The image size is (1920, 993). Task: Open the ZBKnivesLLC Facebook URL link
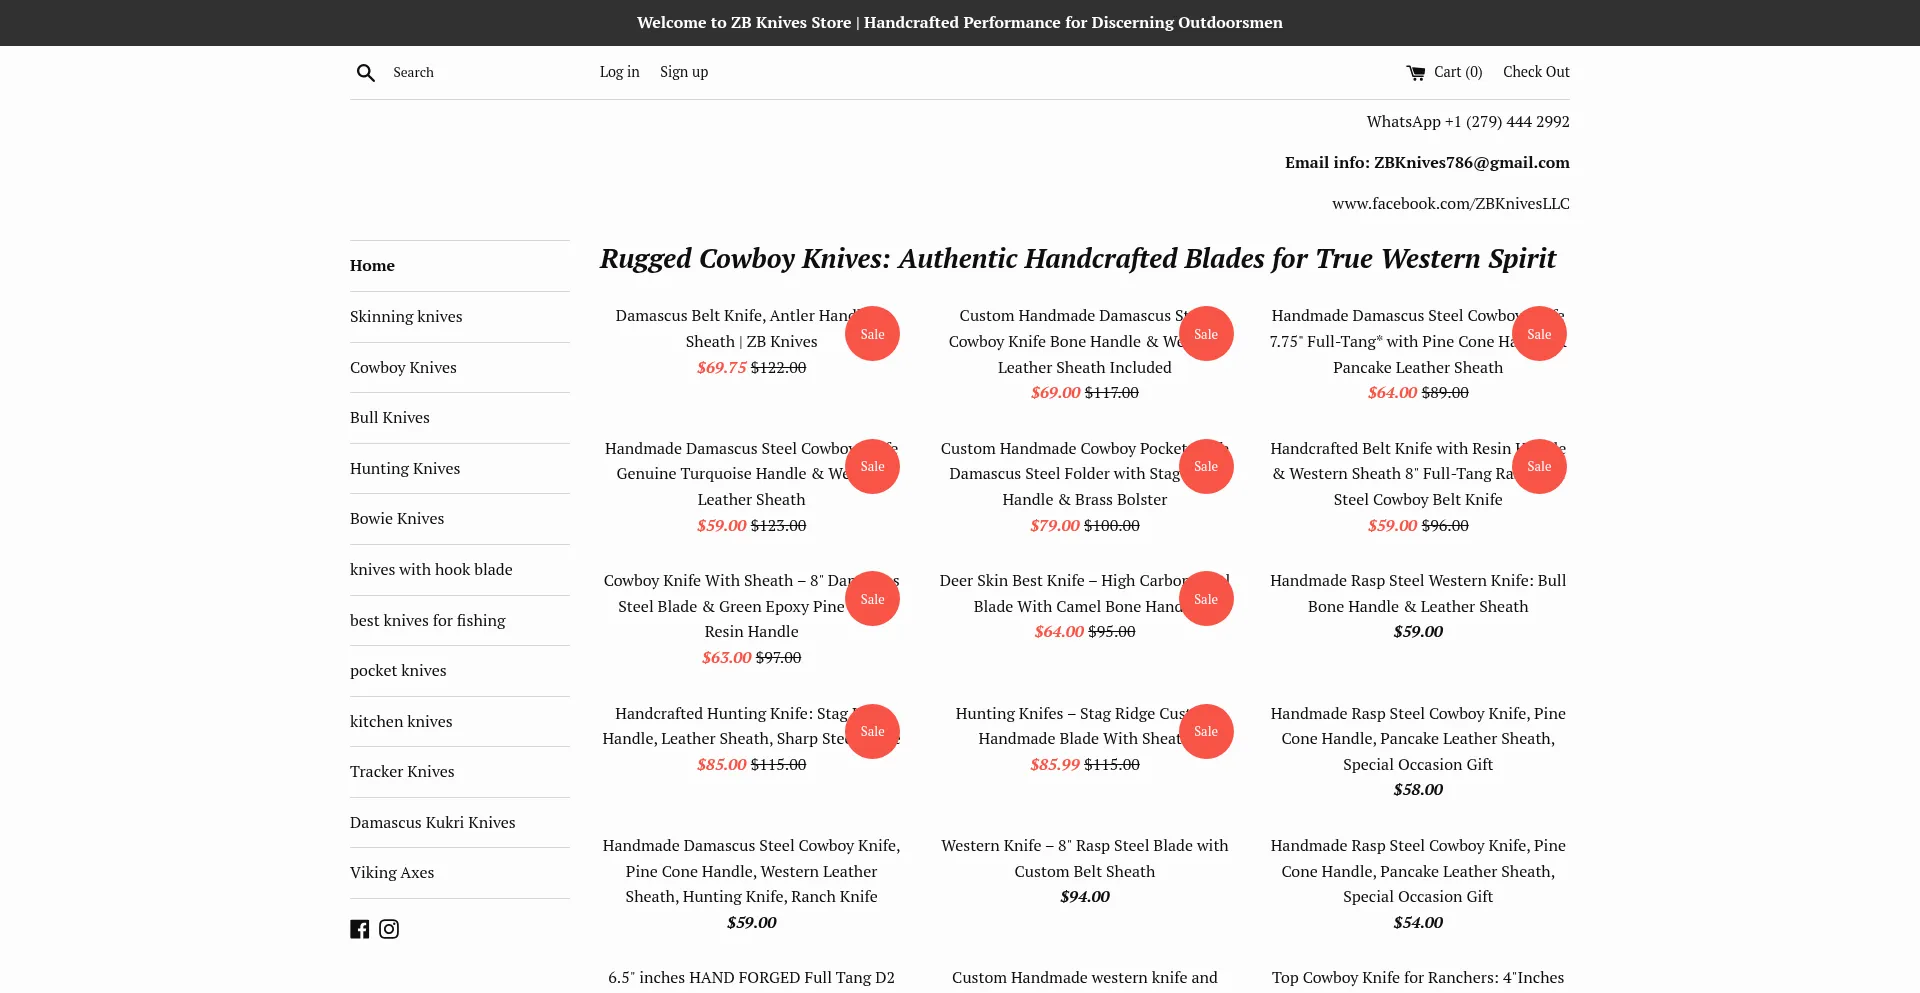(1451, 204)
